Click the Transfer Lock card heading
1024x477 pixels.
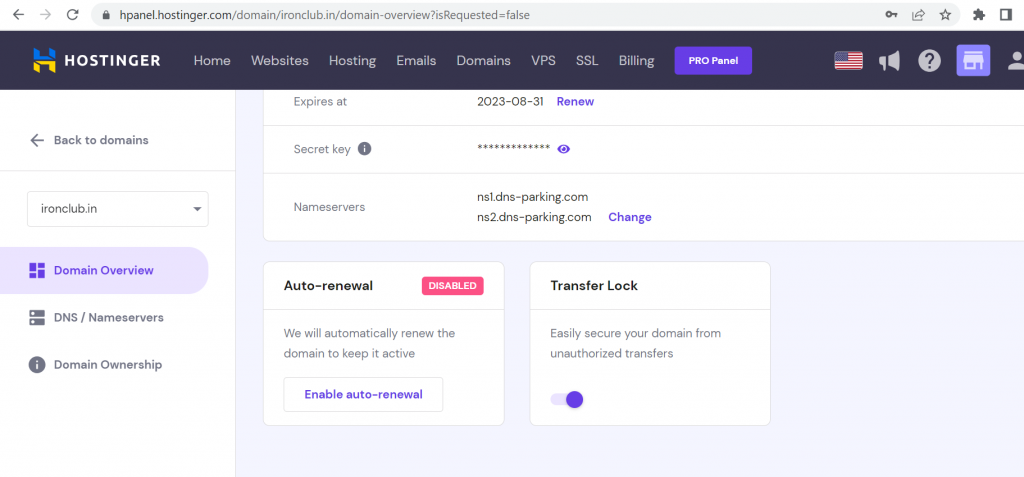(x=594, y=286)
